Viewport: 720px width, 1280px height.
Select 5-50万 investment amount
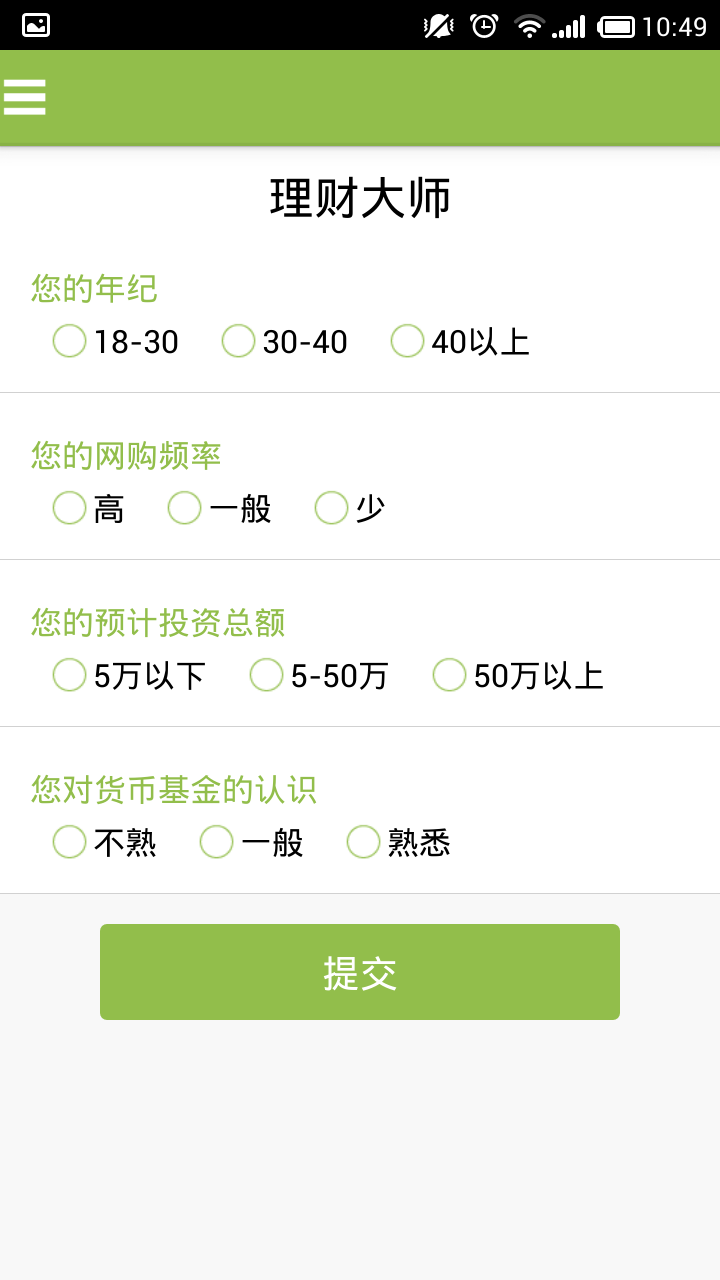(267, 675)
